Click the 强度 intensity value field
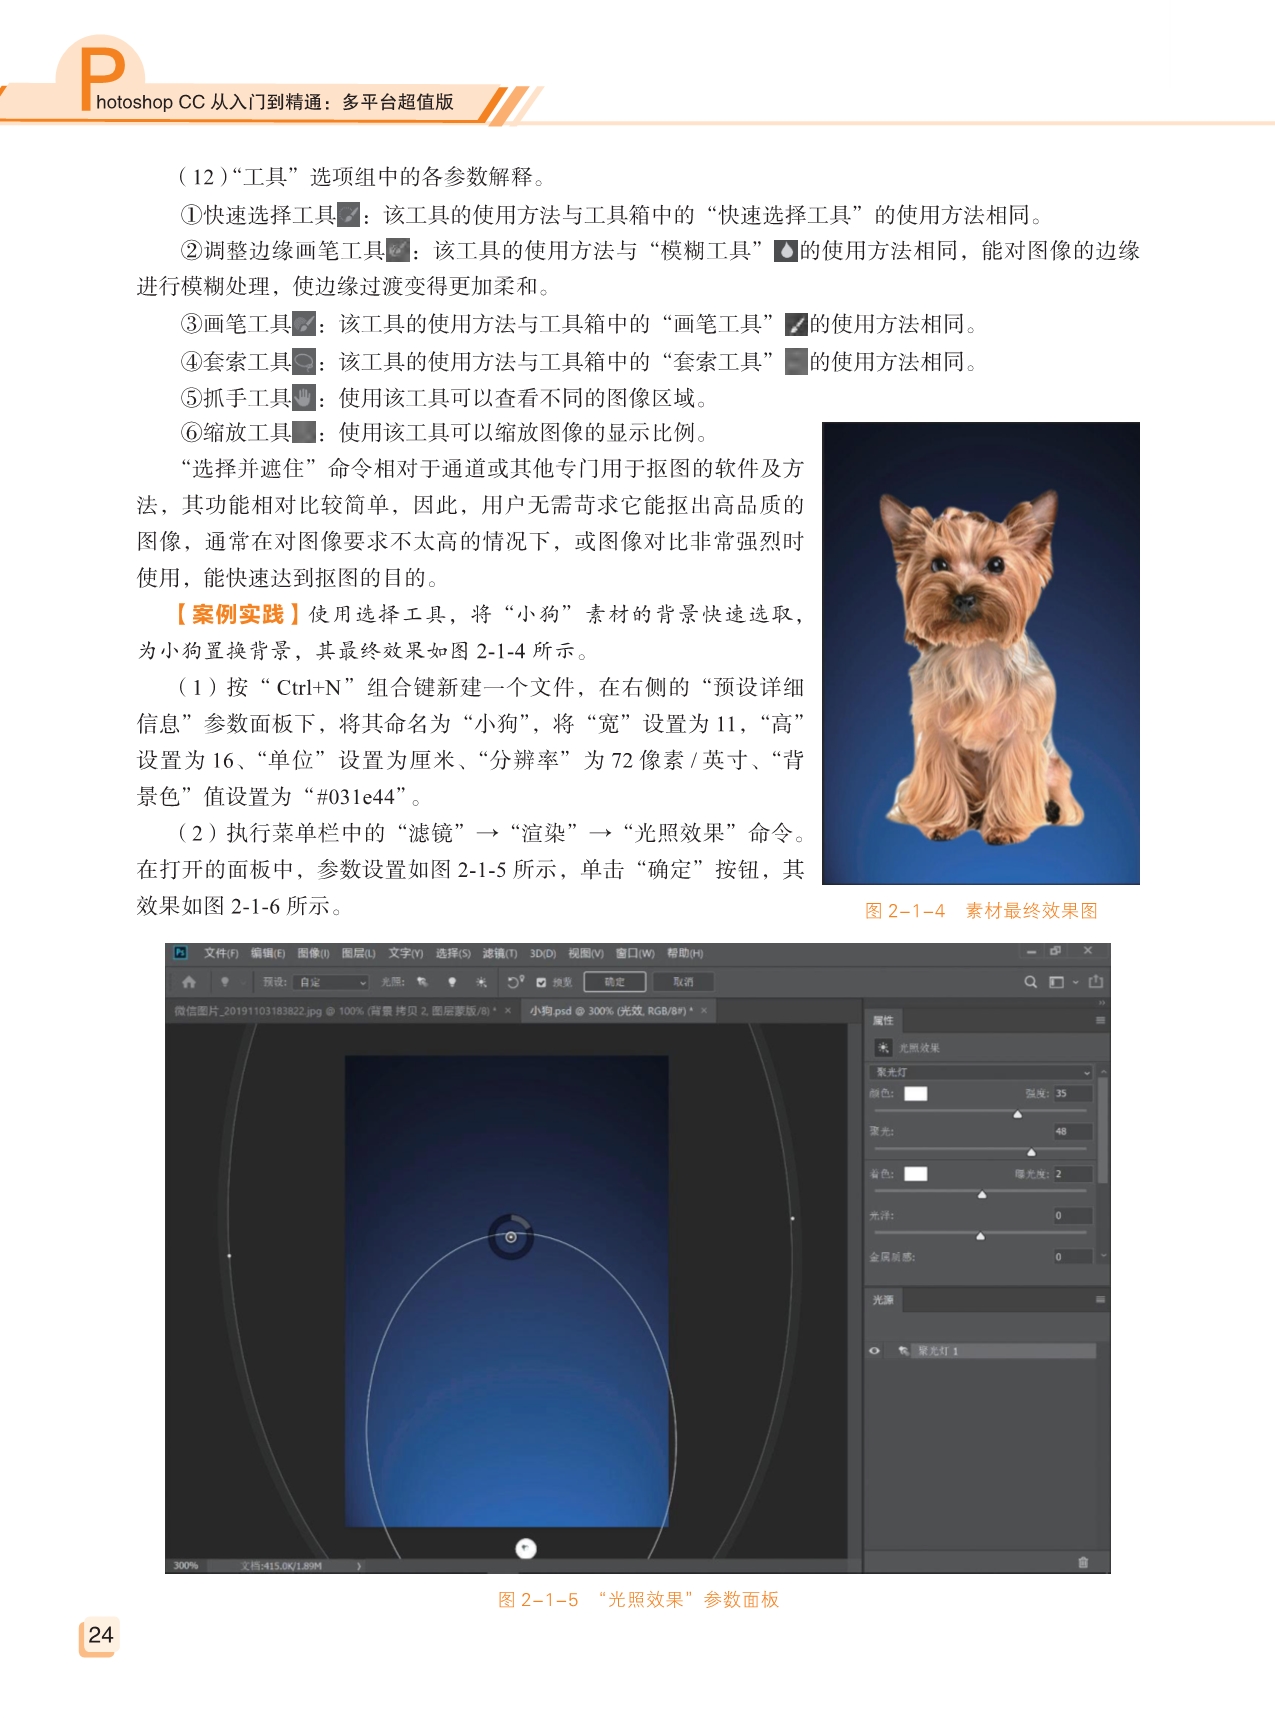The image size is (1275, 1718). point(1071,1093)
